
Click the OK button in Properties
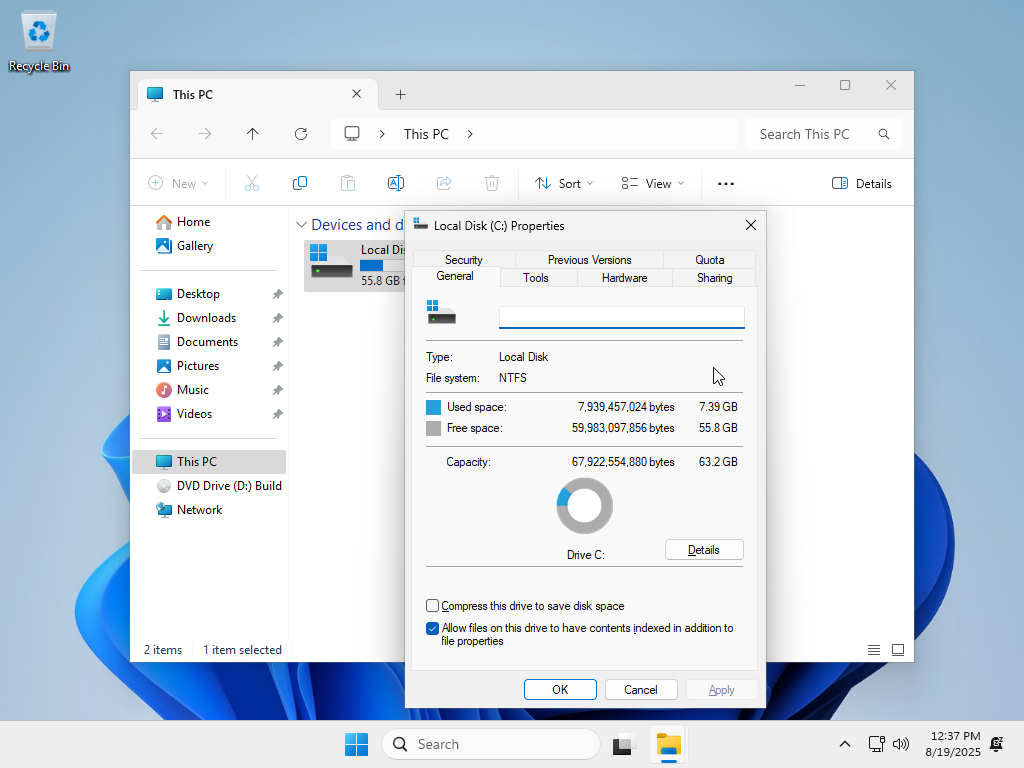coord(560,690)
